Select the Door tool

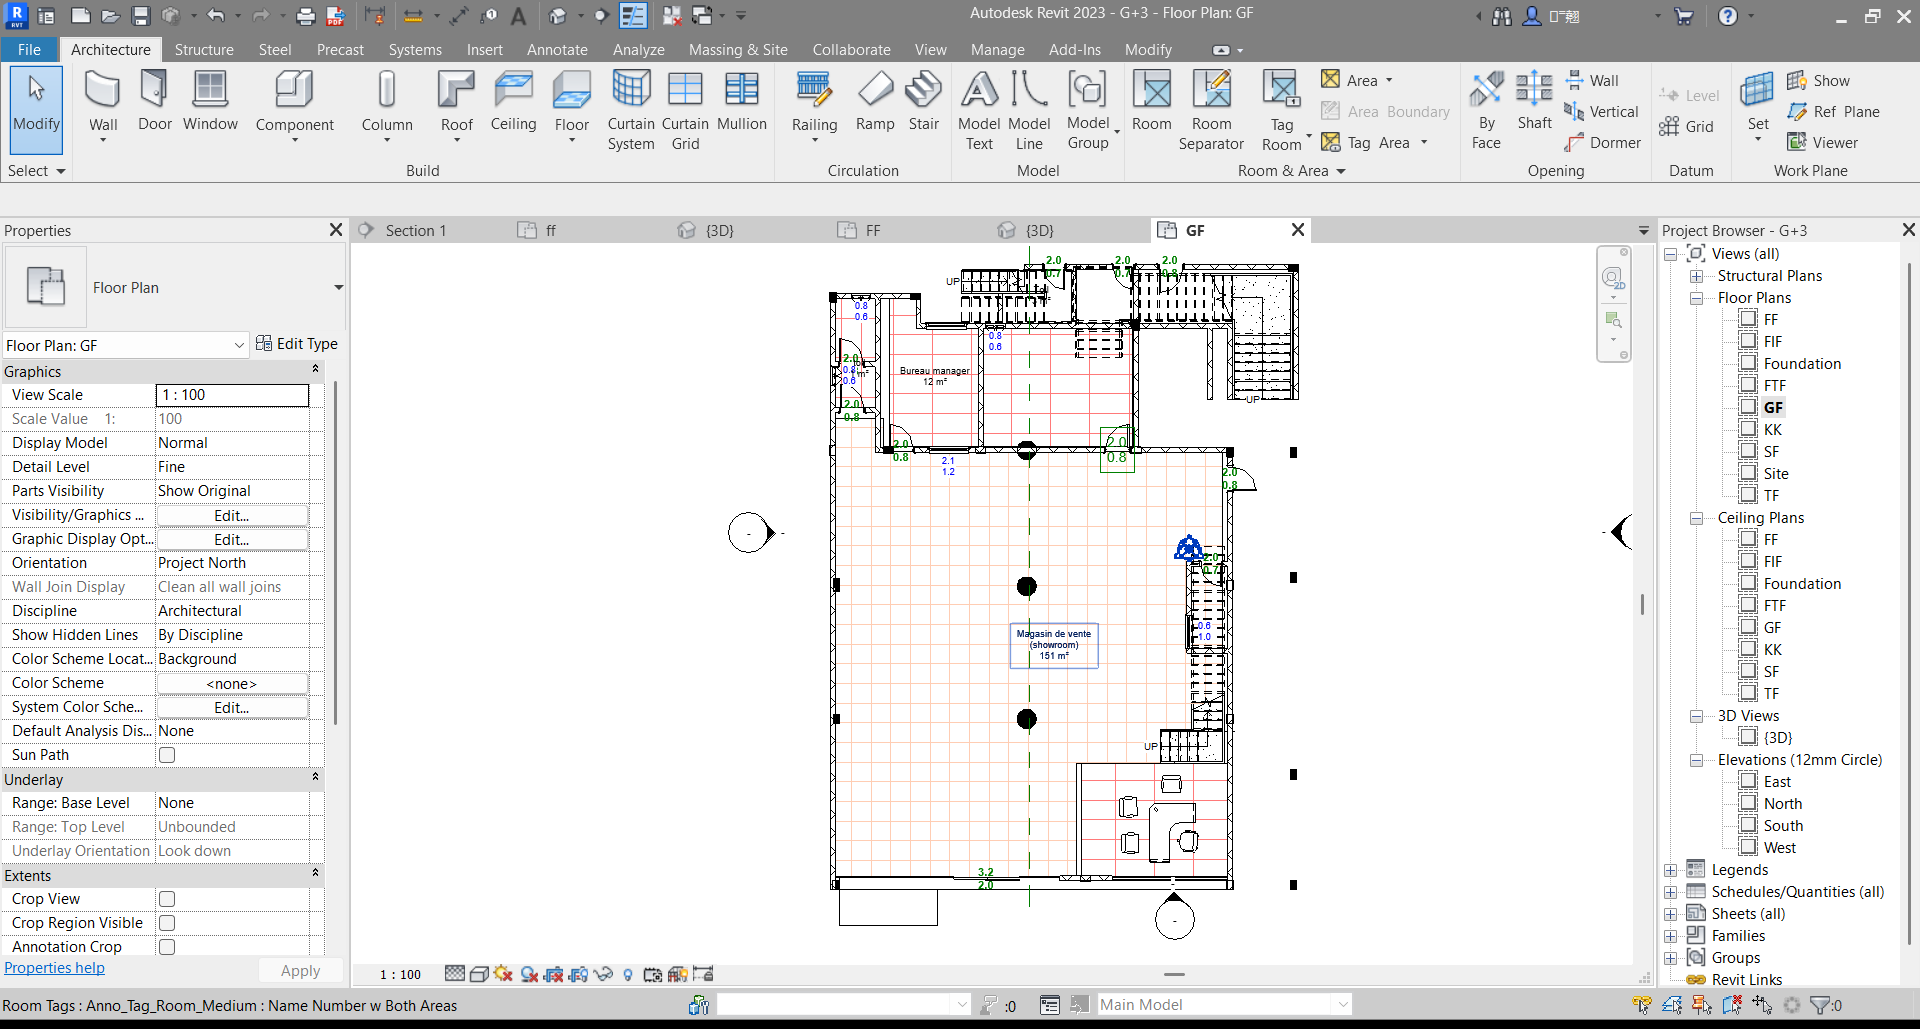154,101
